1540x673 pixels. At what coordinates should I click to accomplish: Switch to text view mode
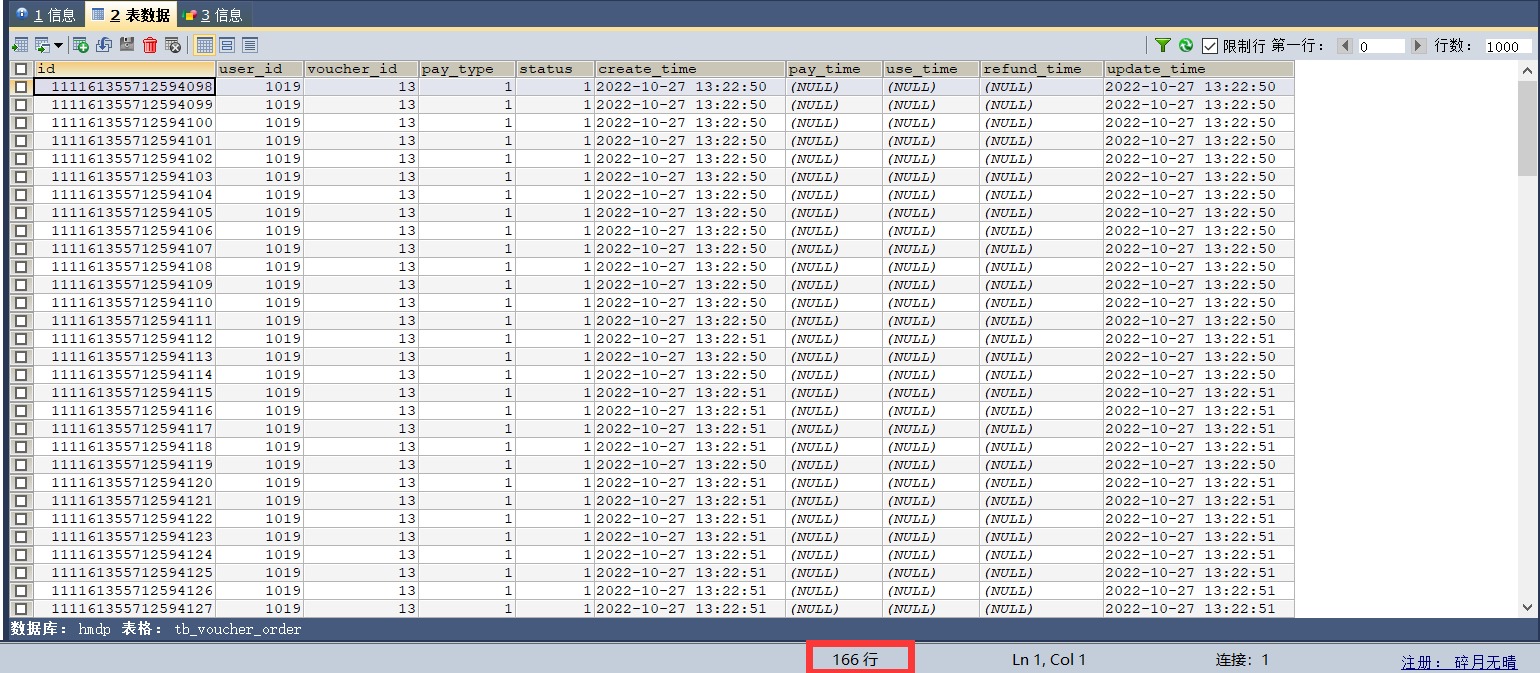[250, 45]
